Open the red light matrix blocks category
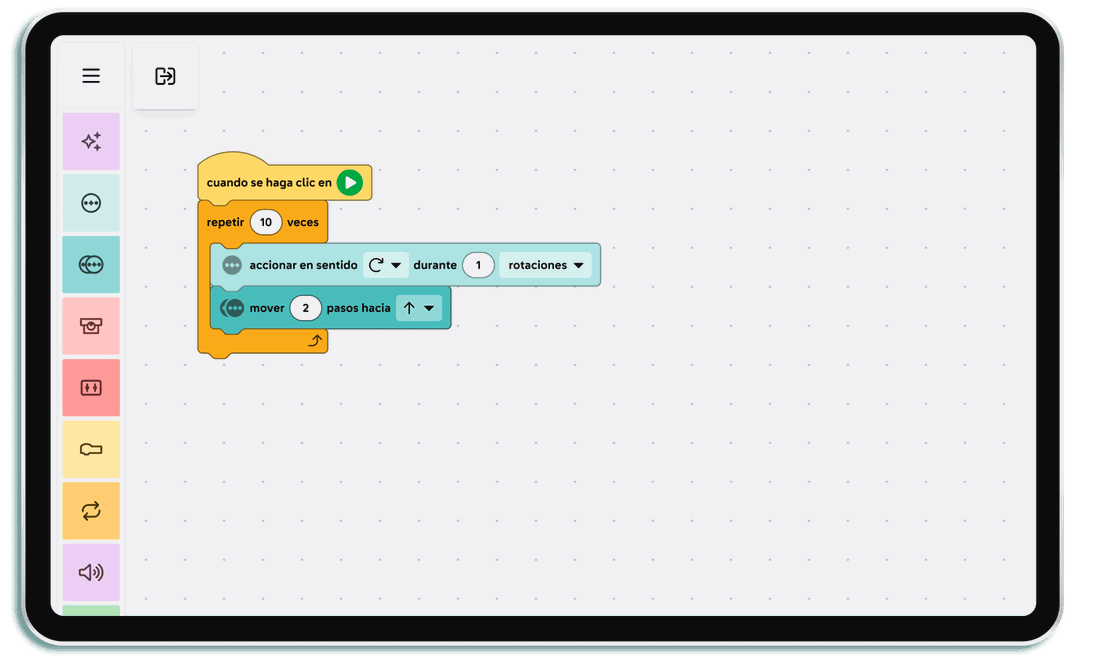 tap(91, 388)
